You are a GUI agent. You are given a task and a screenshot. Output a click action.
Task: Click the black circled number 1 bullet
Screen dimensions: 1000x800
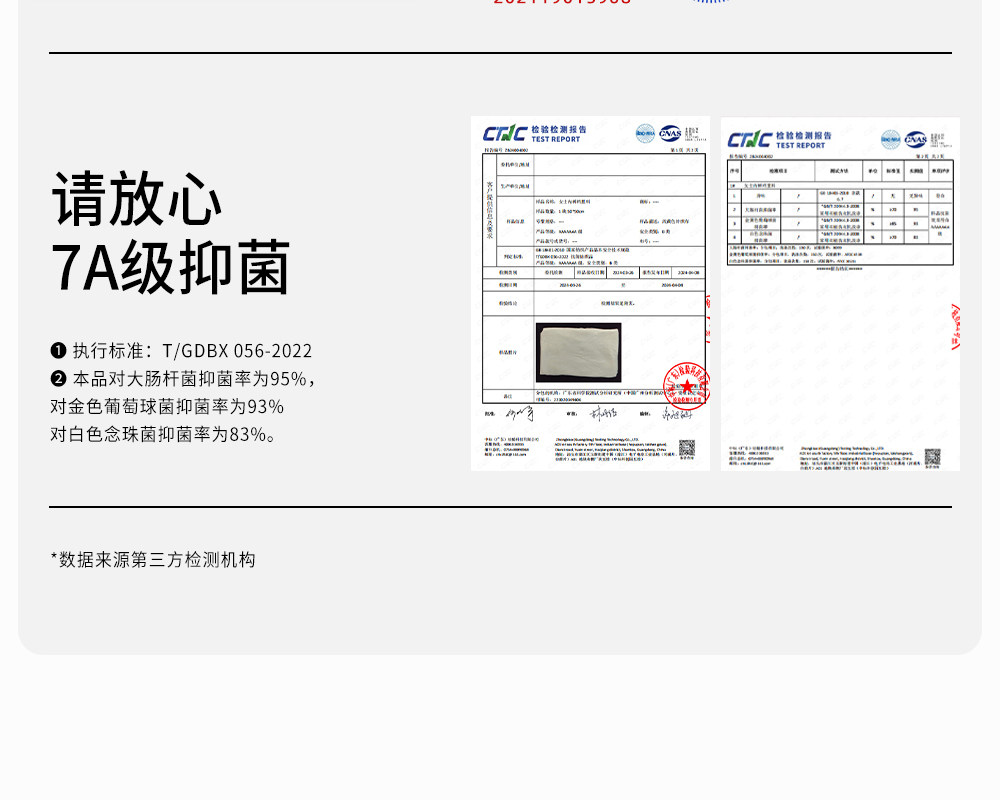point(59,351)
